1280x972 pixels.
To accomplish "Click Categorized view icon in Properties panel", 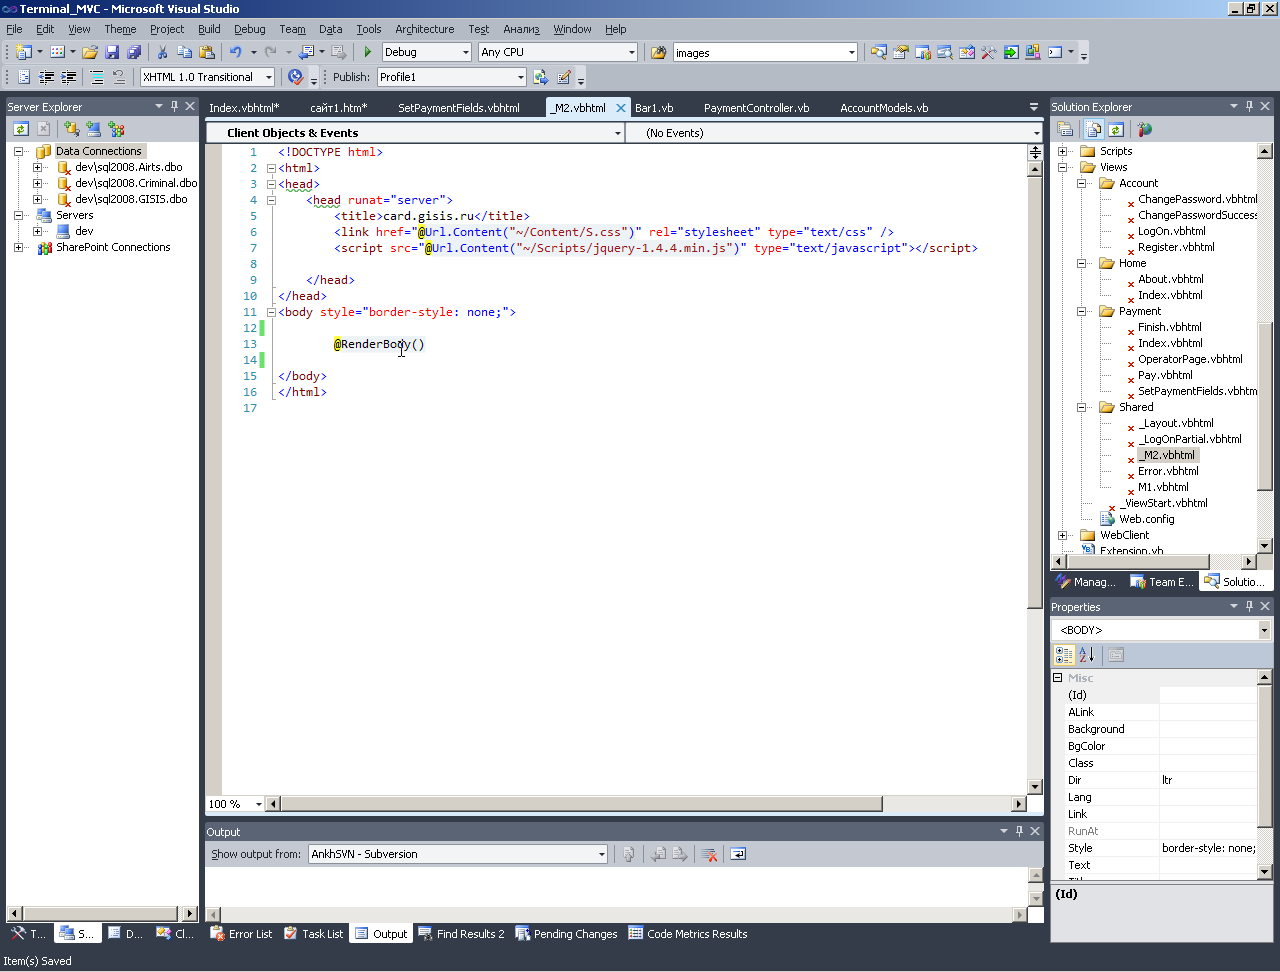I will [1064, 655].
